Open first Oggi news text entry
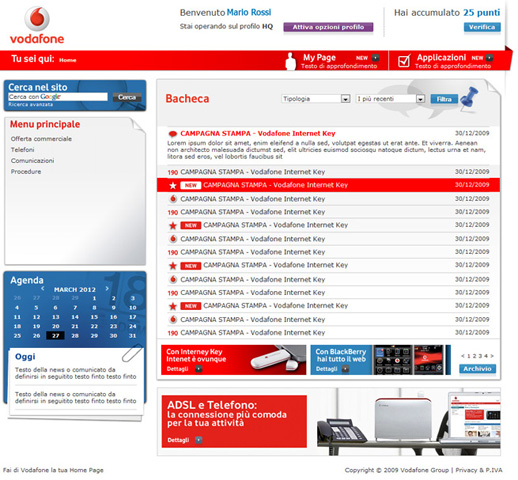Screen dimensions: 518x480 (76, 373)
